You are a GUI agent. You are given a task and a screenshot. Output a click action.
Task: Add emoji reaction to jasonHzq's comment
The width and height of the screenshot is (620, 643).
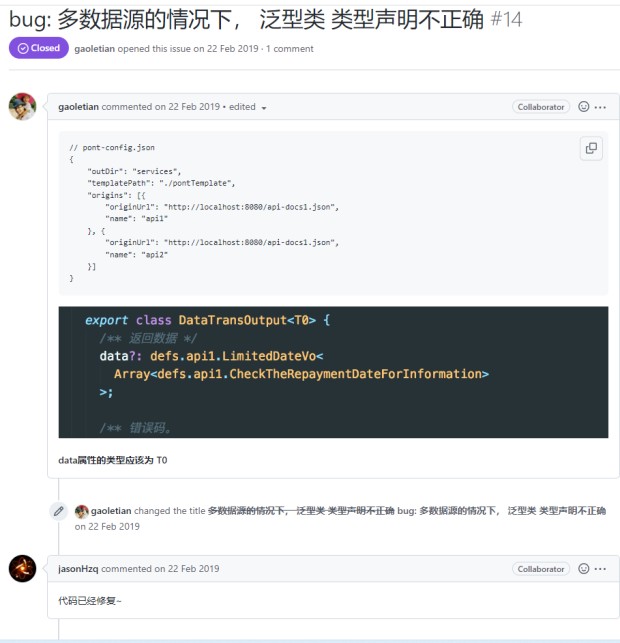point(584,568)
